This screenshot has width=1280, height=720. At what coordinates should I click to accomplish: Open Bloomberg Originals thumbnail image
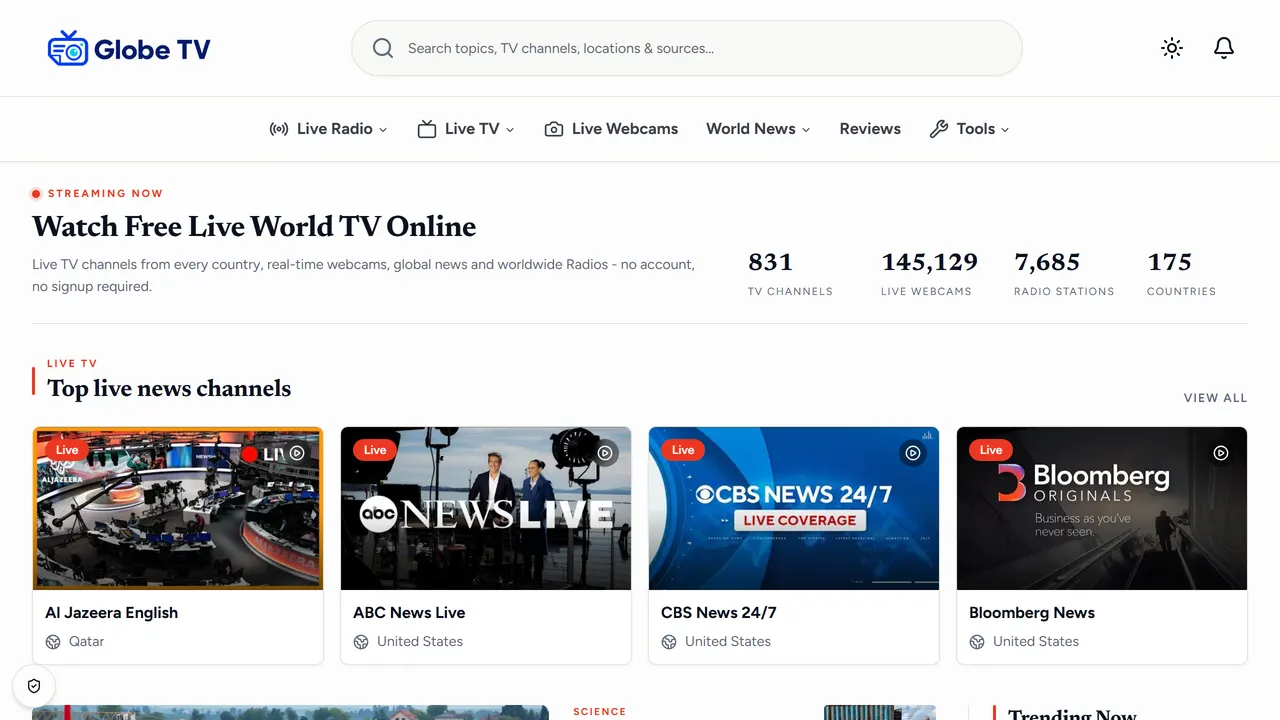click(x=1102, y=509)
